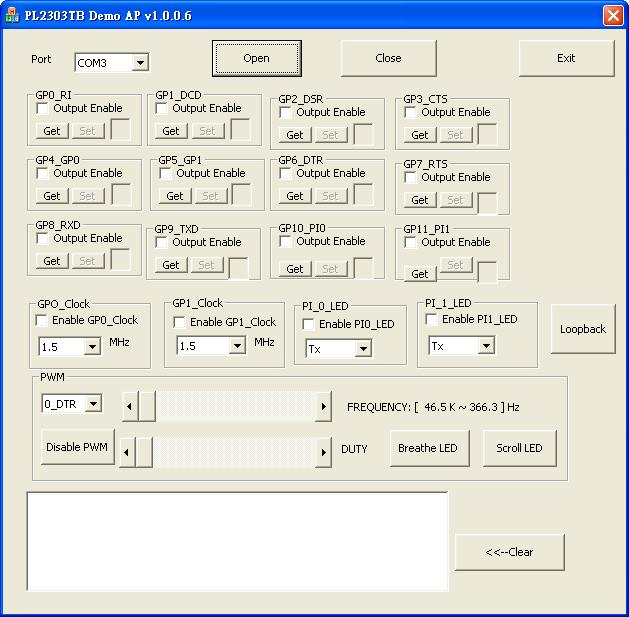Screen dimensions: 629x617
Task: Click left arrow of frequency scrollbar
Action: point(130,406)
